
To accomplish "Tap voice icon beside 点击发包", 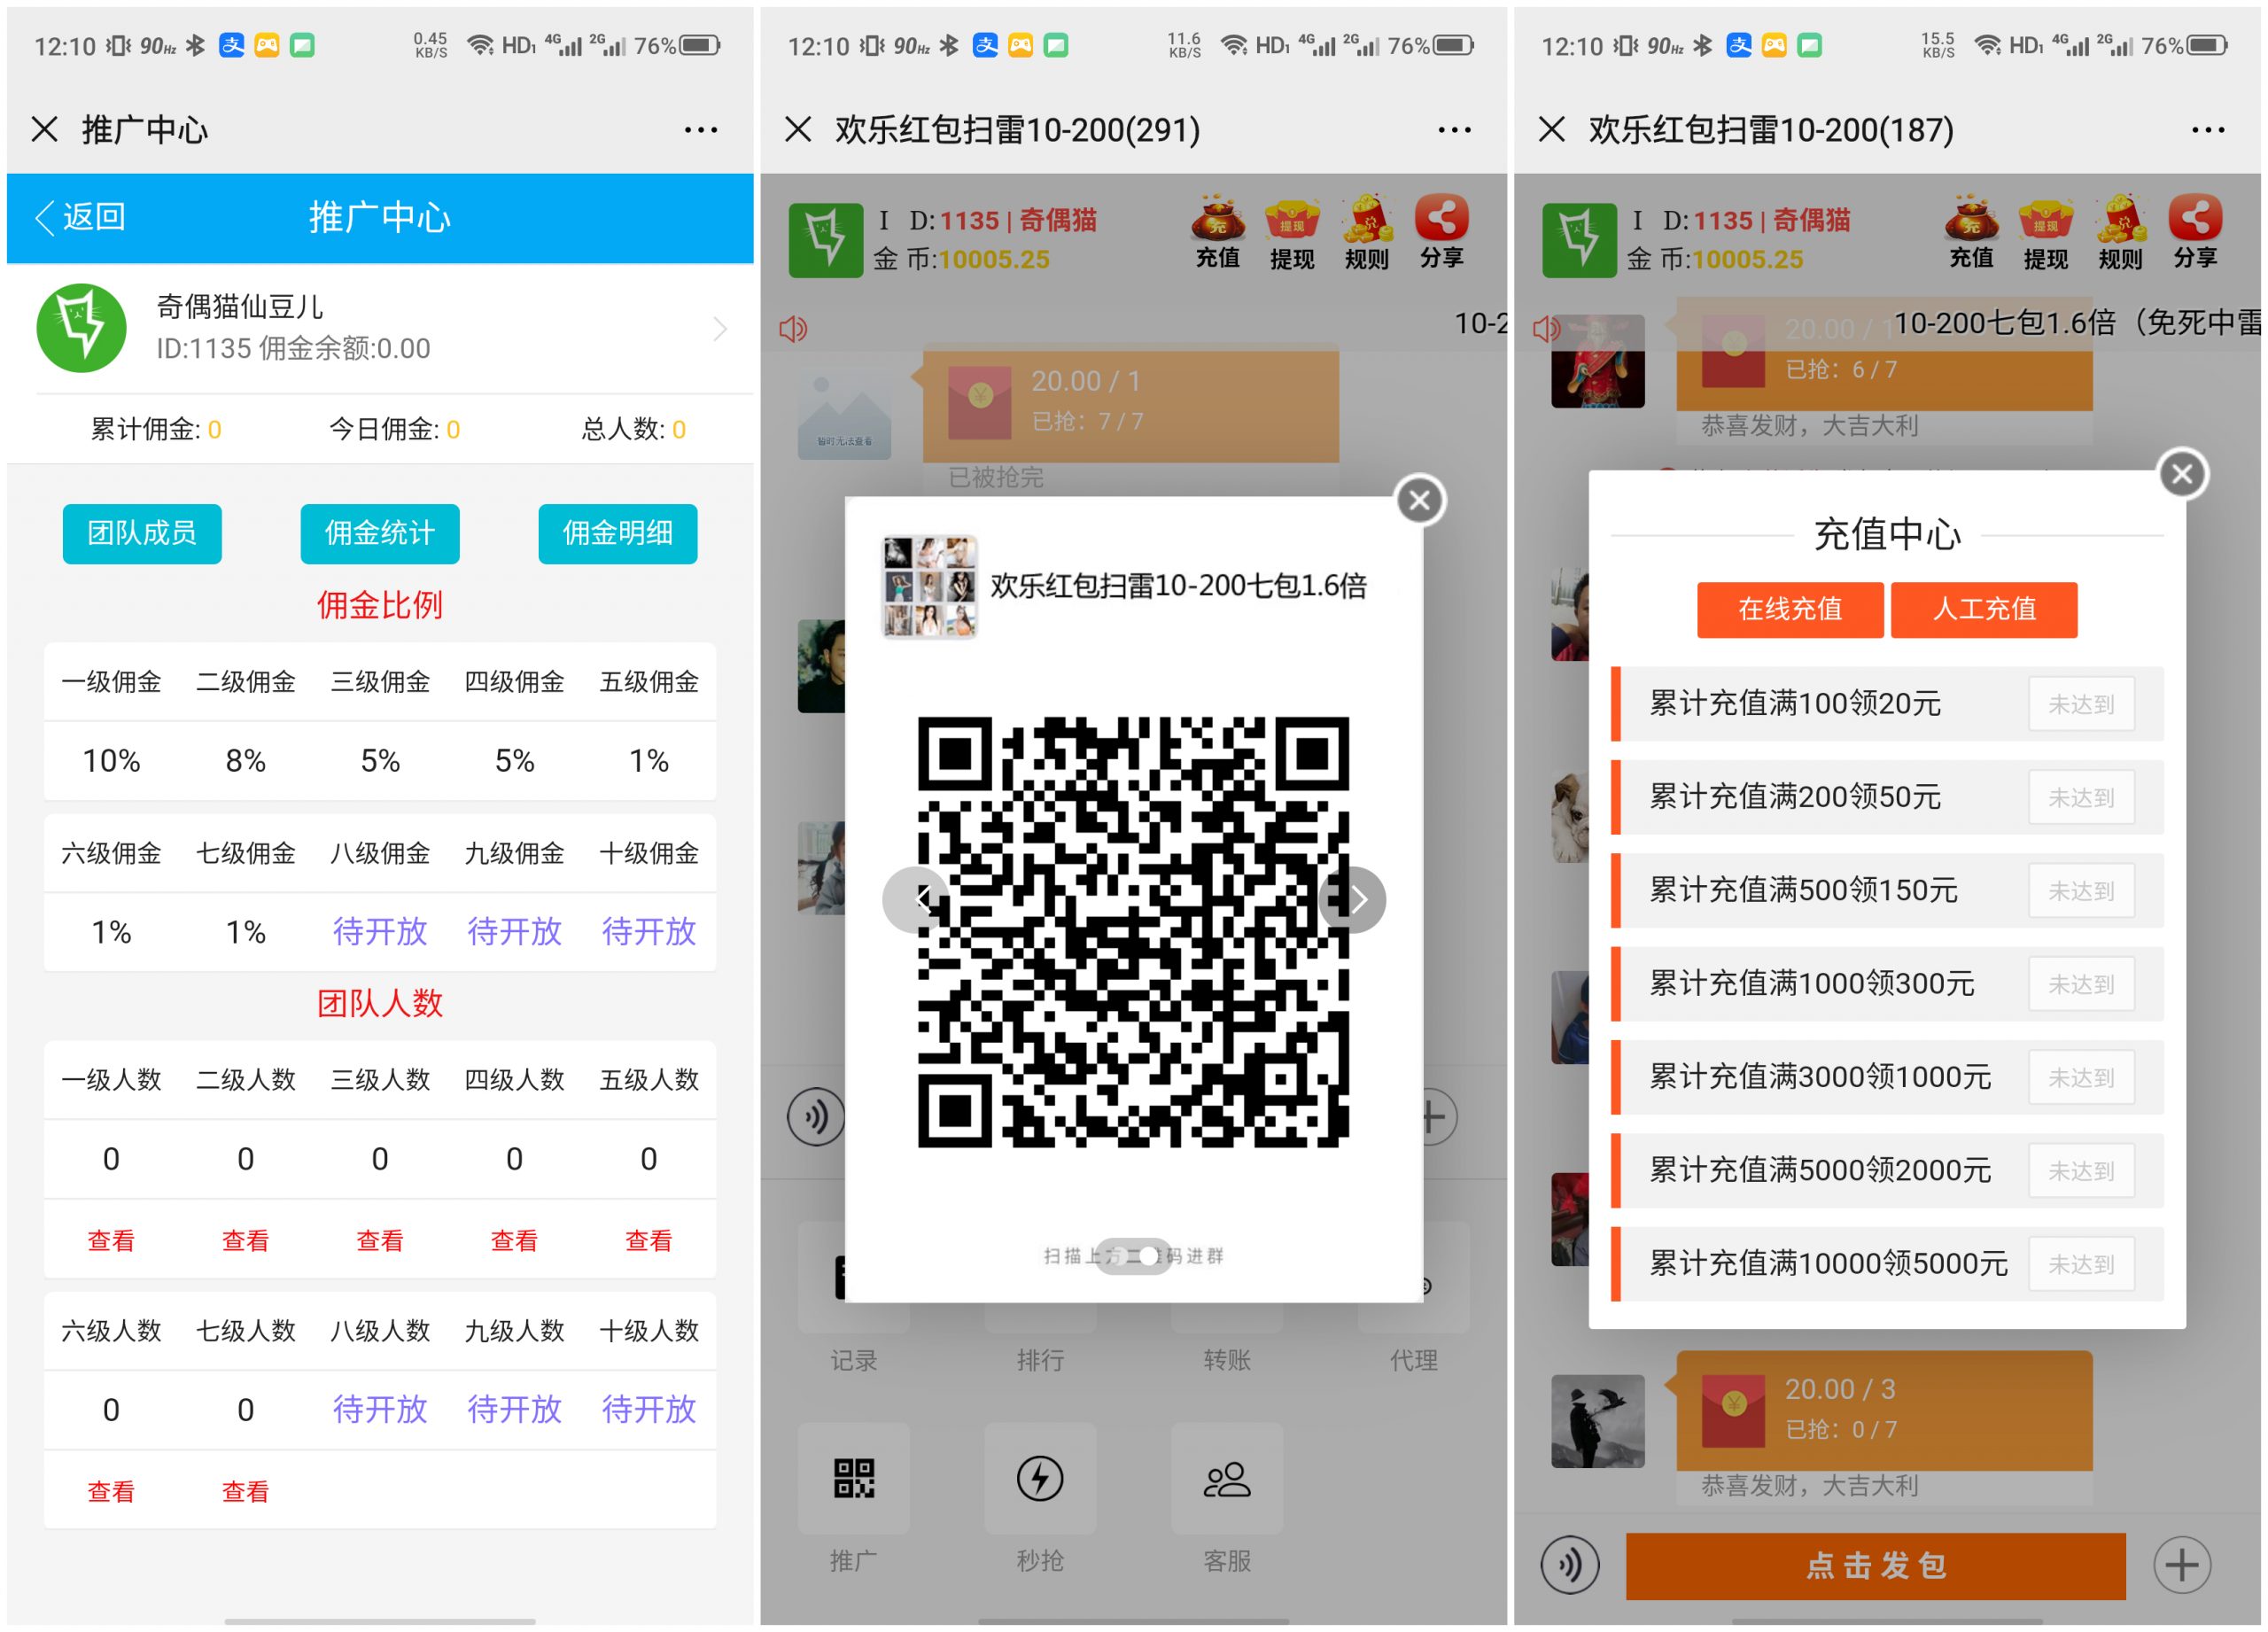I will [1570, 1565].
